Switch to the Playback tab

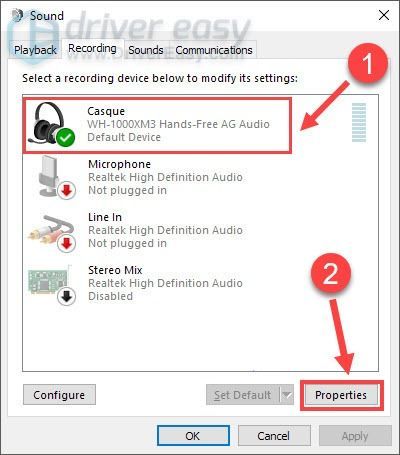coord(35,50)
